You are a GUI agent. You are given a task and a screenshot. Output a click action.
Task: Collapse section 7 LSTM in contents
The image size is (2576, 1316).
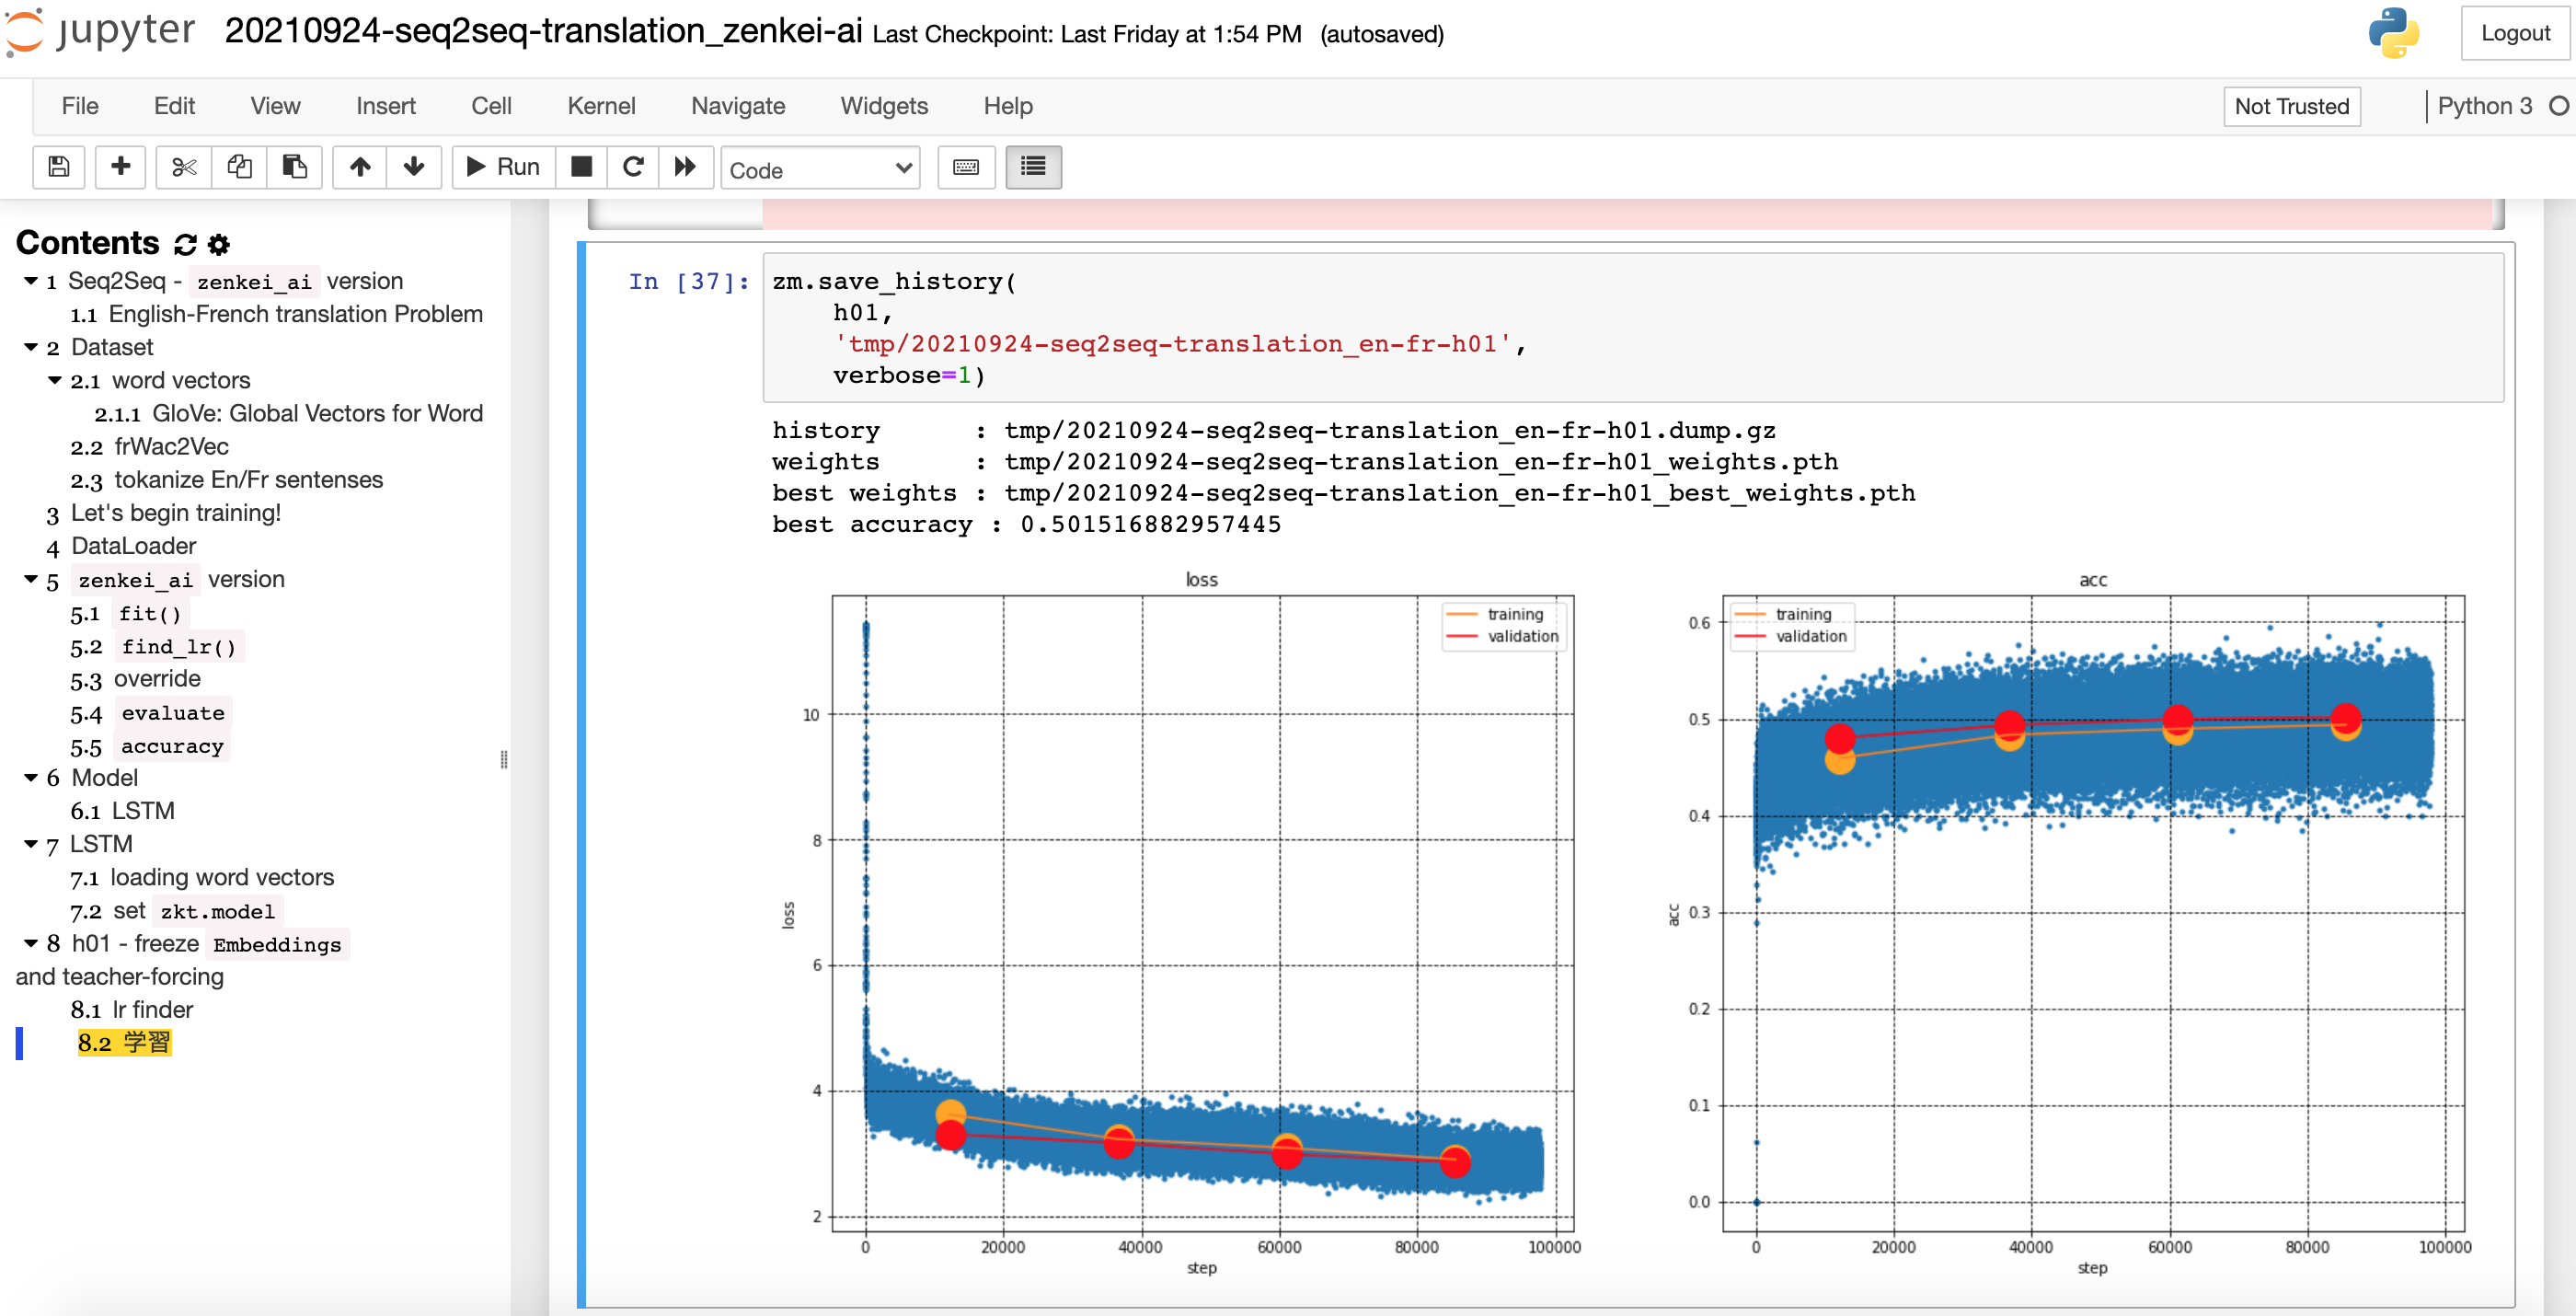(x=31, y=844)
